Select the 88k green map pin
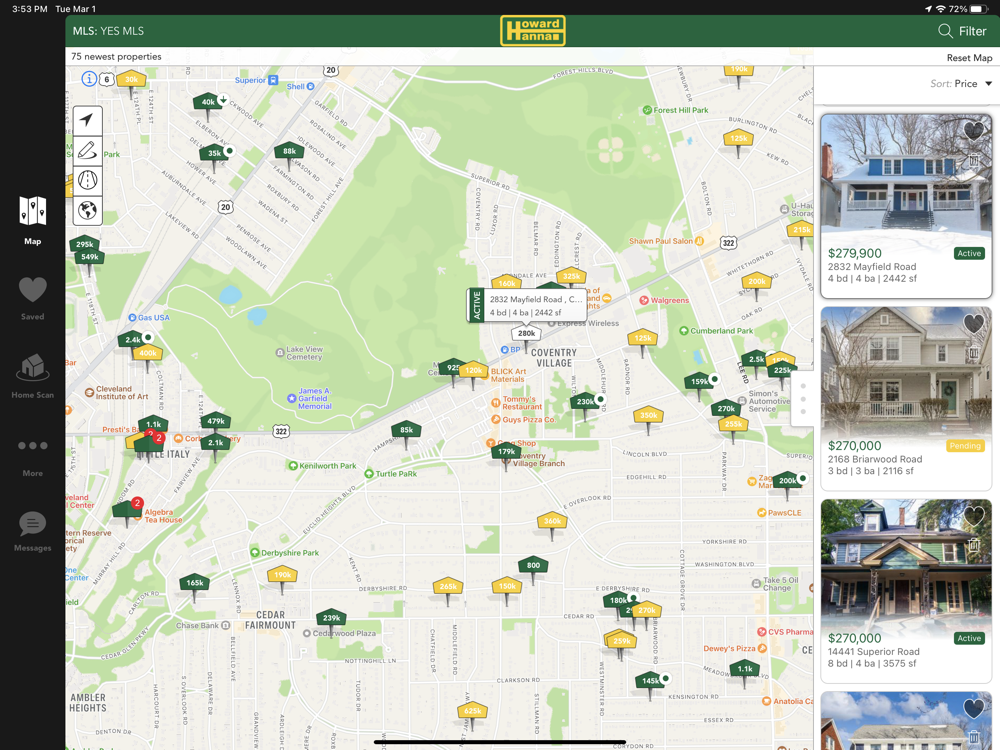 click(x=289, y=152)
